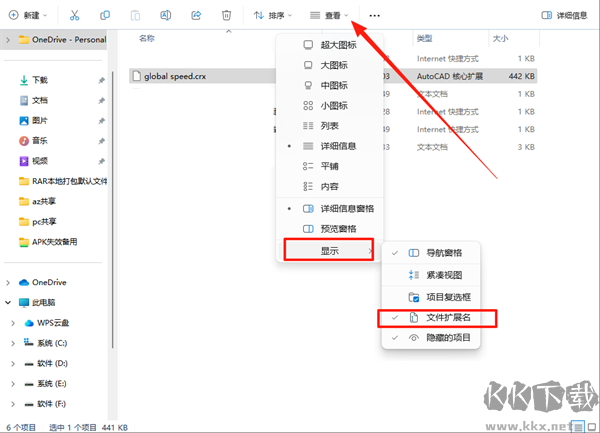Open the 新建 (New) dropdown button
Viewport: 600px width, 433px height.
point(28,15)
